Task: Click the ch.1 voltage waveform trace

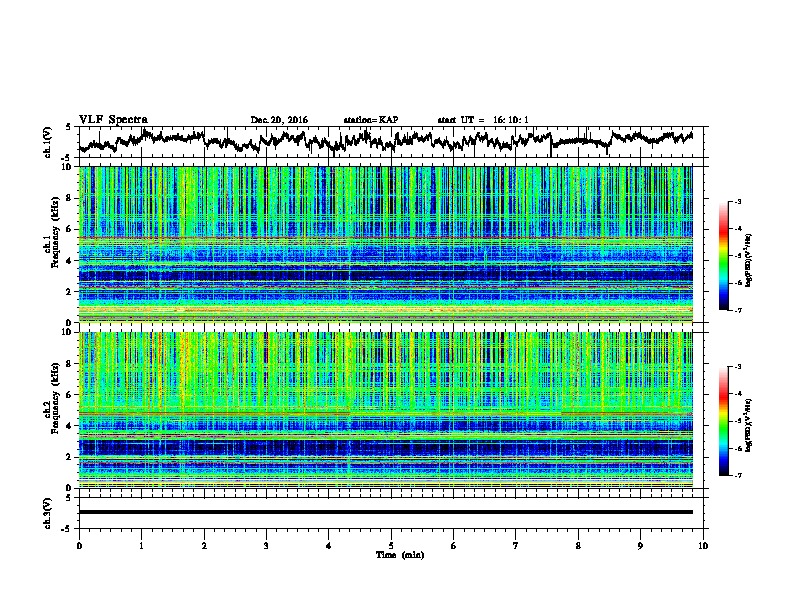Action: (x=385, y=140)
